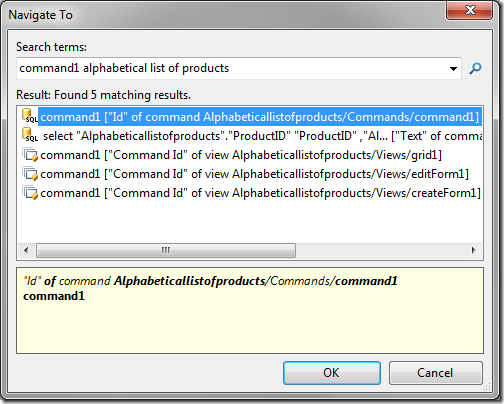Click the horizontal scrollbar thumb
The width and height of the screenshot is (504, 404).
coord(166,250)
